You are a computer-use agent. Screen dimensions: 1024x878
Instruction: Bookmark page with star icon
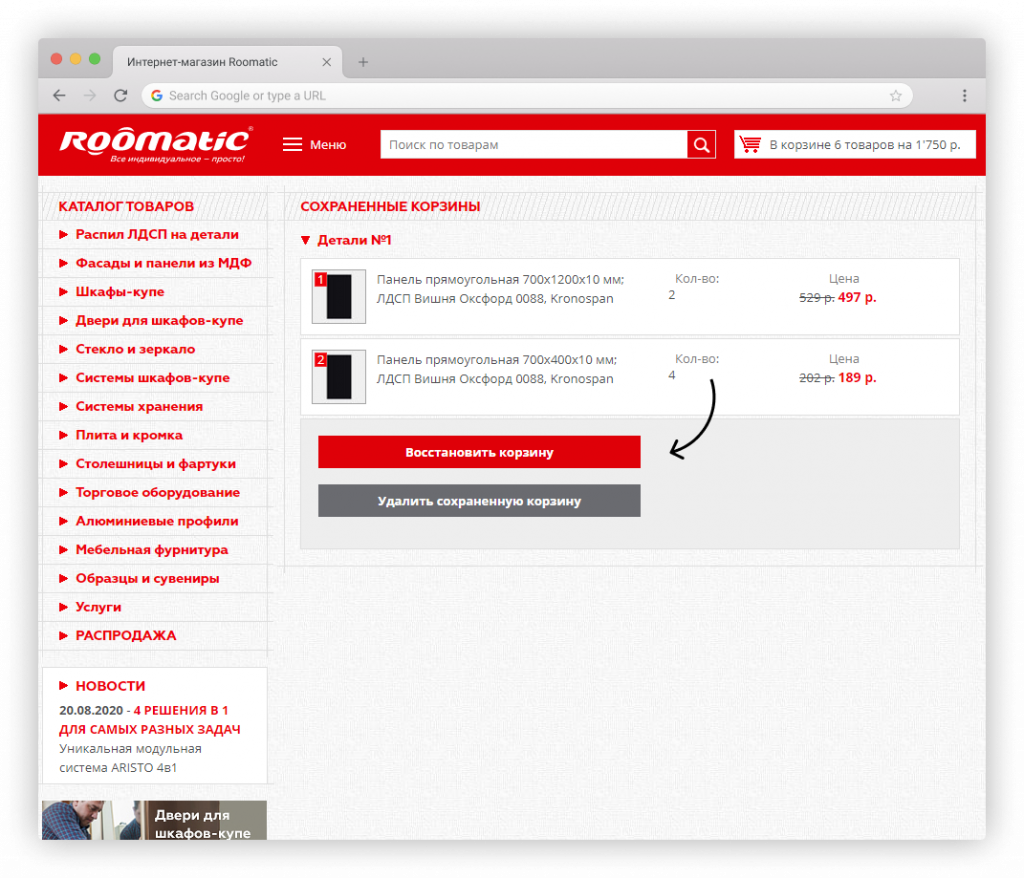[895, 96]
